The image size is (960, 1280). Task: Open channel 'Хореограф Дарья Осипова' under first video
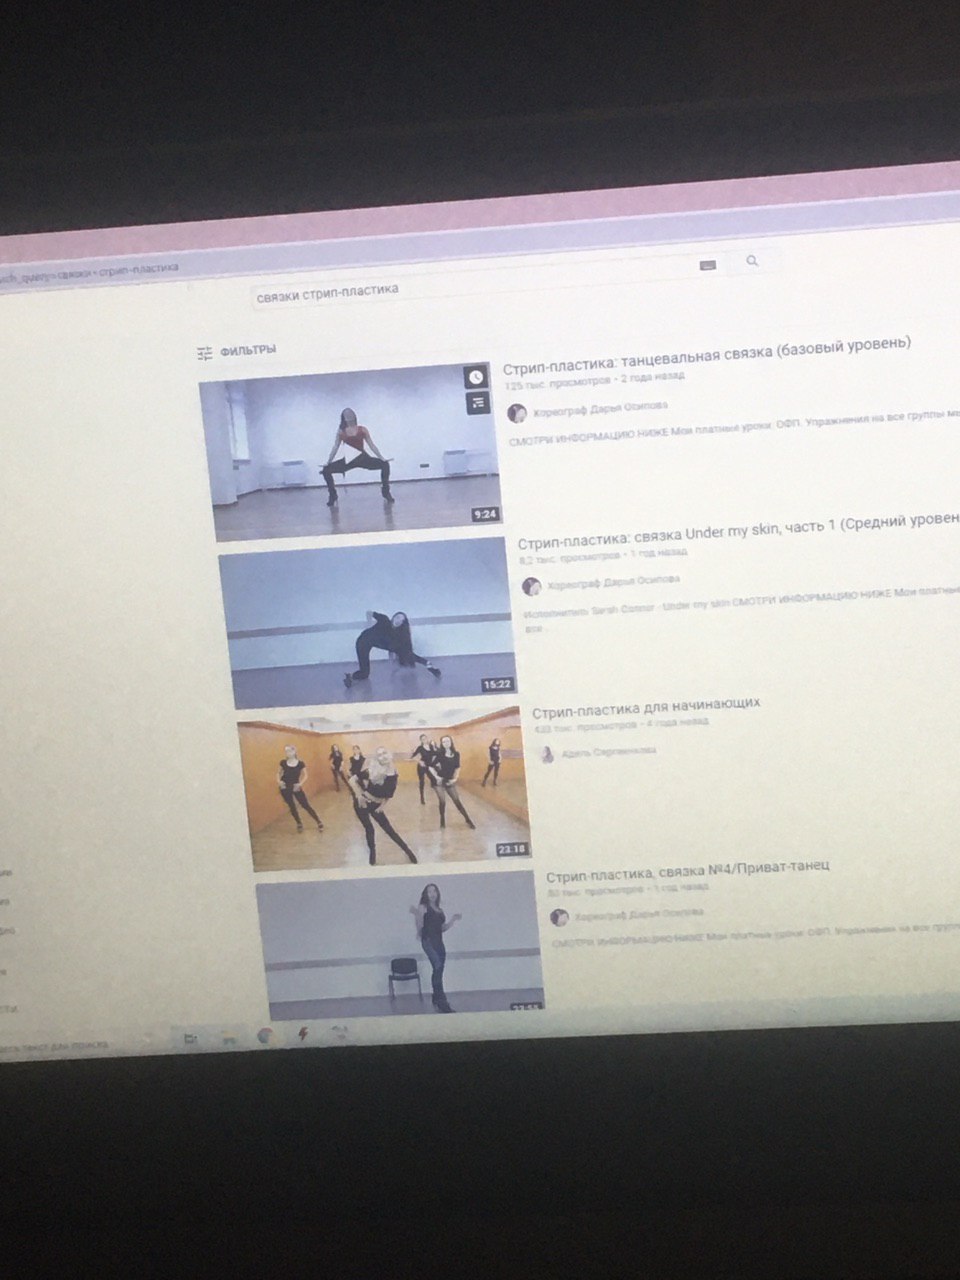(600, 409)
